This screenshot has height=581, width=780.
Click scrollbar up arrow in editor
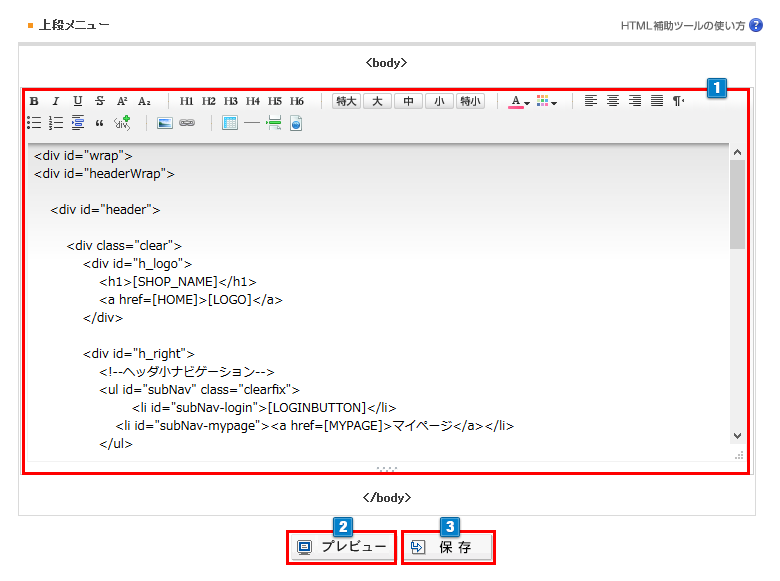pos(737,152)
